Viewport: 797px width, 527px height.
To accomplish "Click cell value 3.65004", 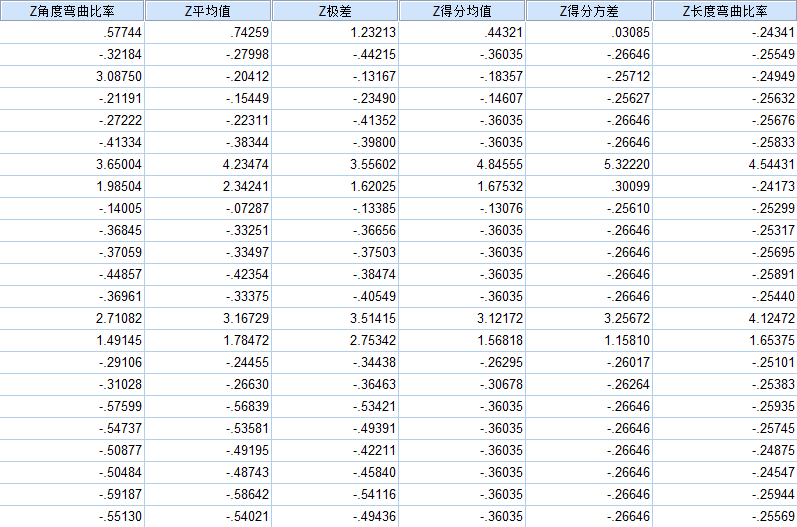I will pyautogui.click(x=118, y=164).
